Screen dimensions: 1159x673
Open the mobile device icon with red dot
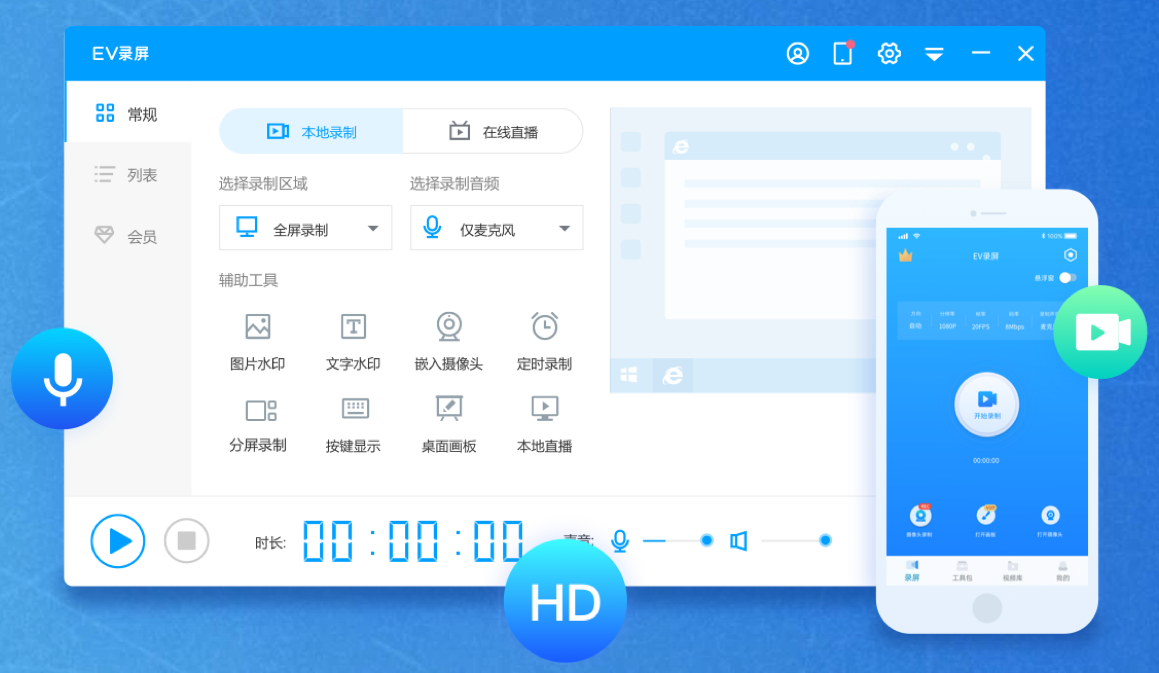click(x=843, y=53)
